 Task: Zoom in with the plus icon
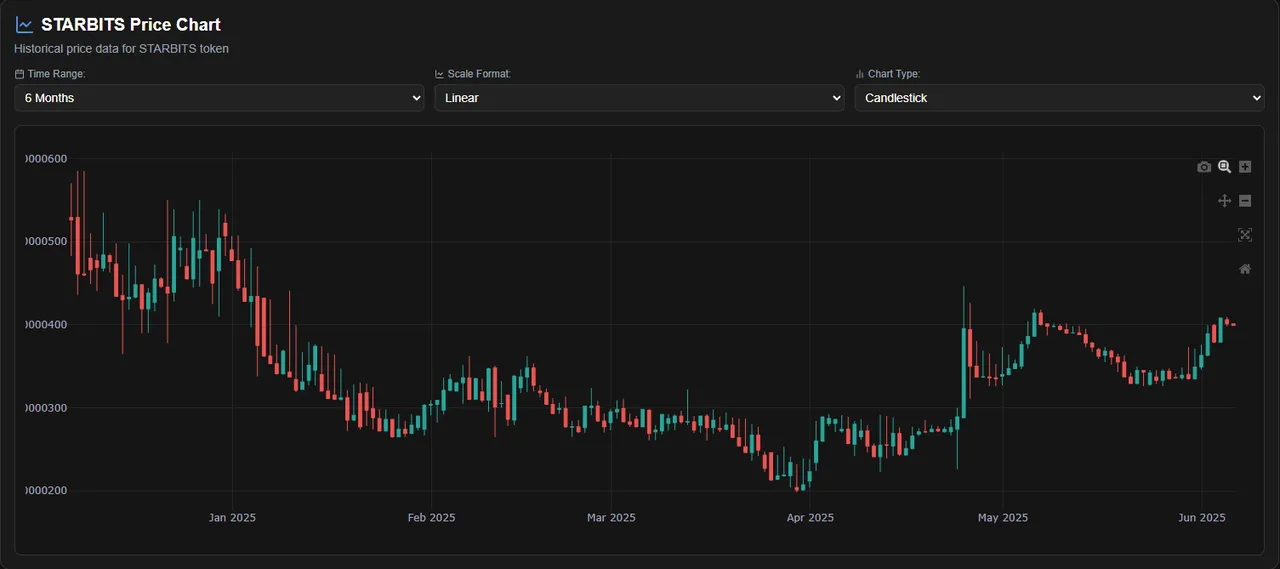click(x=1245, y=167)
